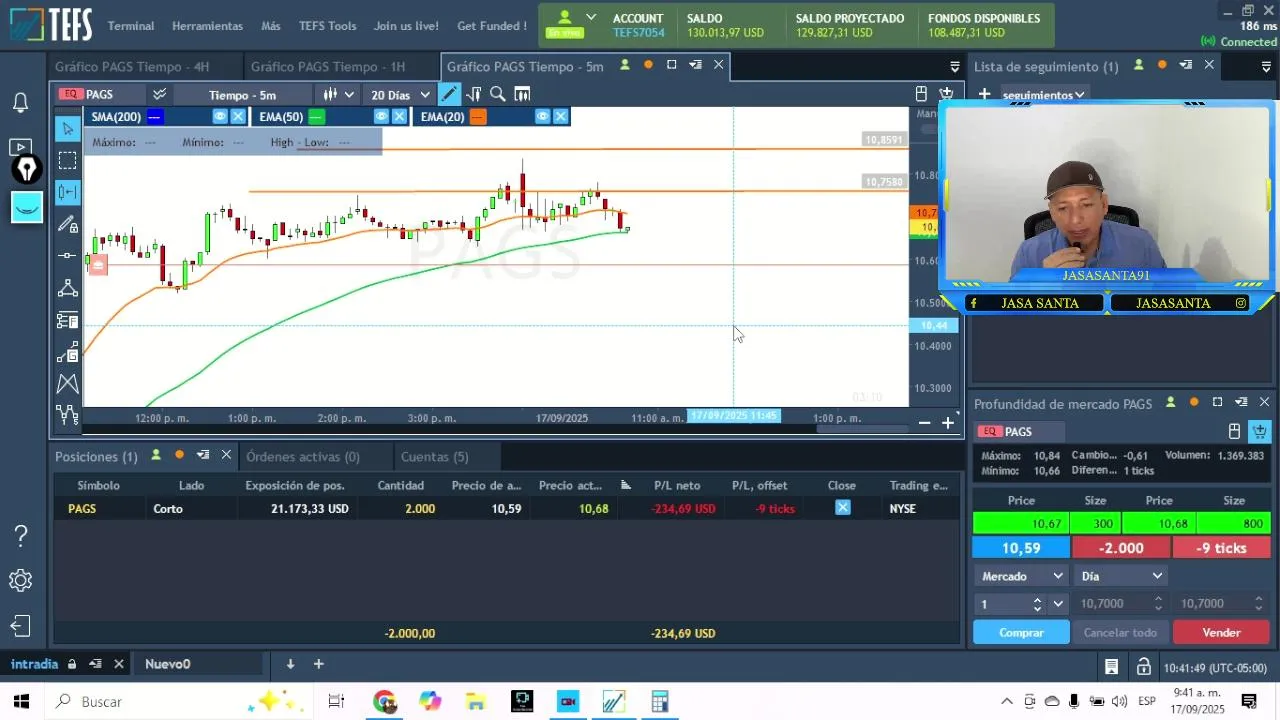Viewport: 1280px width, 720px height.
Task: Open the seguimientos watchlist dropdown
Action: pyautogui.click(x=1043, y=95)
